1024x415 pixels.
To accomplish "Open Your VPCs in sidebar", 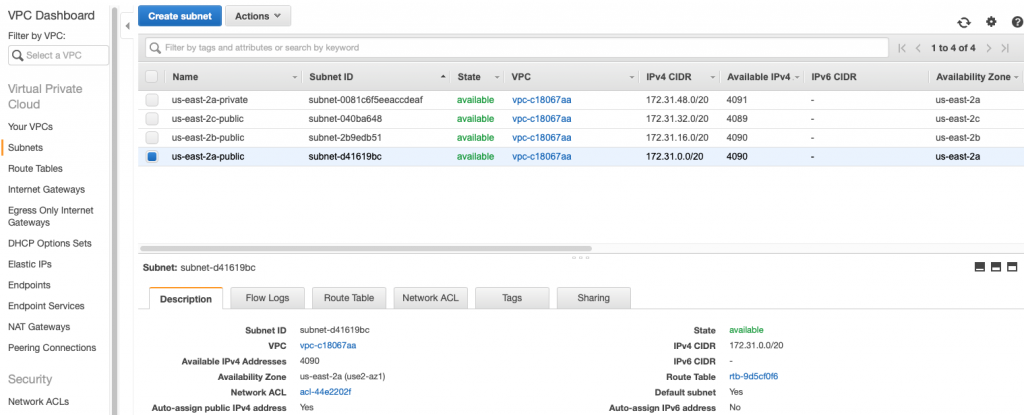I will point(30,127).
